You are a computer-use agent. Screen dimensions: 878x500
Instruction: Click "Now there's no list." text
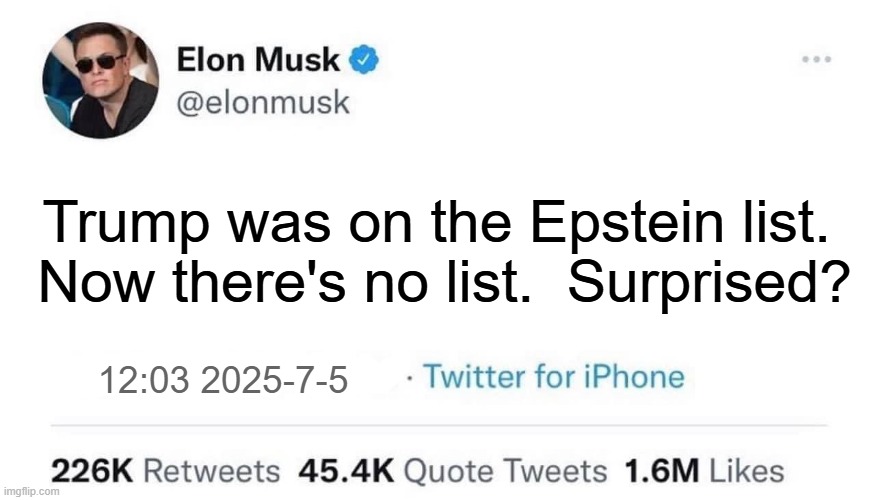[x=285, y=282]
